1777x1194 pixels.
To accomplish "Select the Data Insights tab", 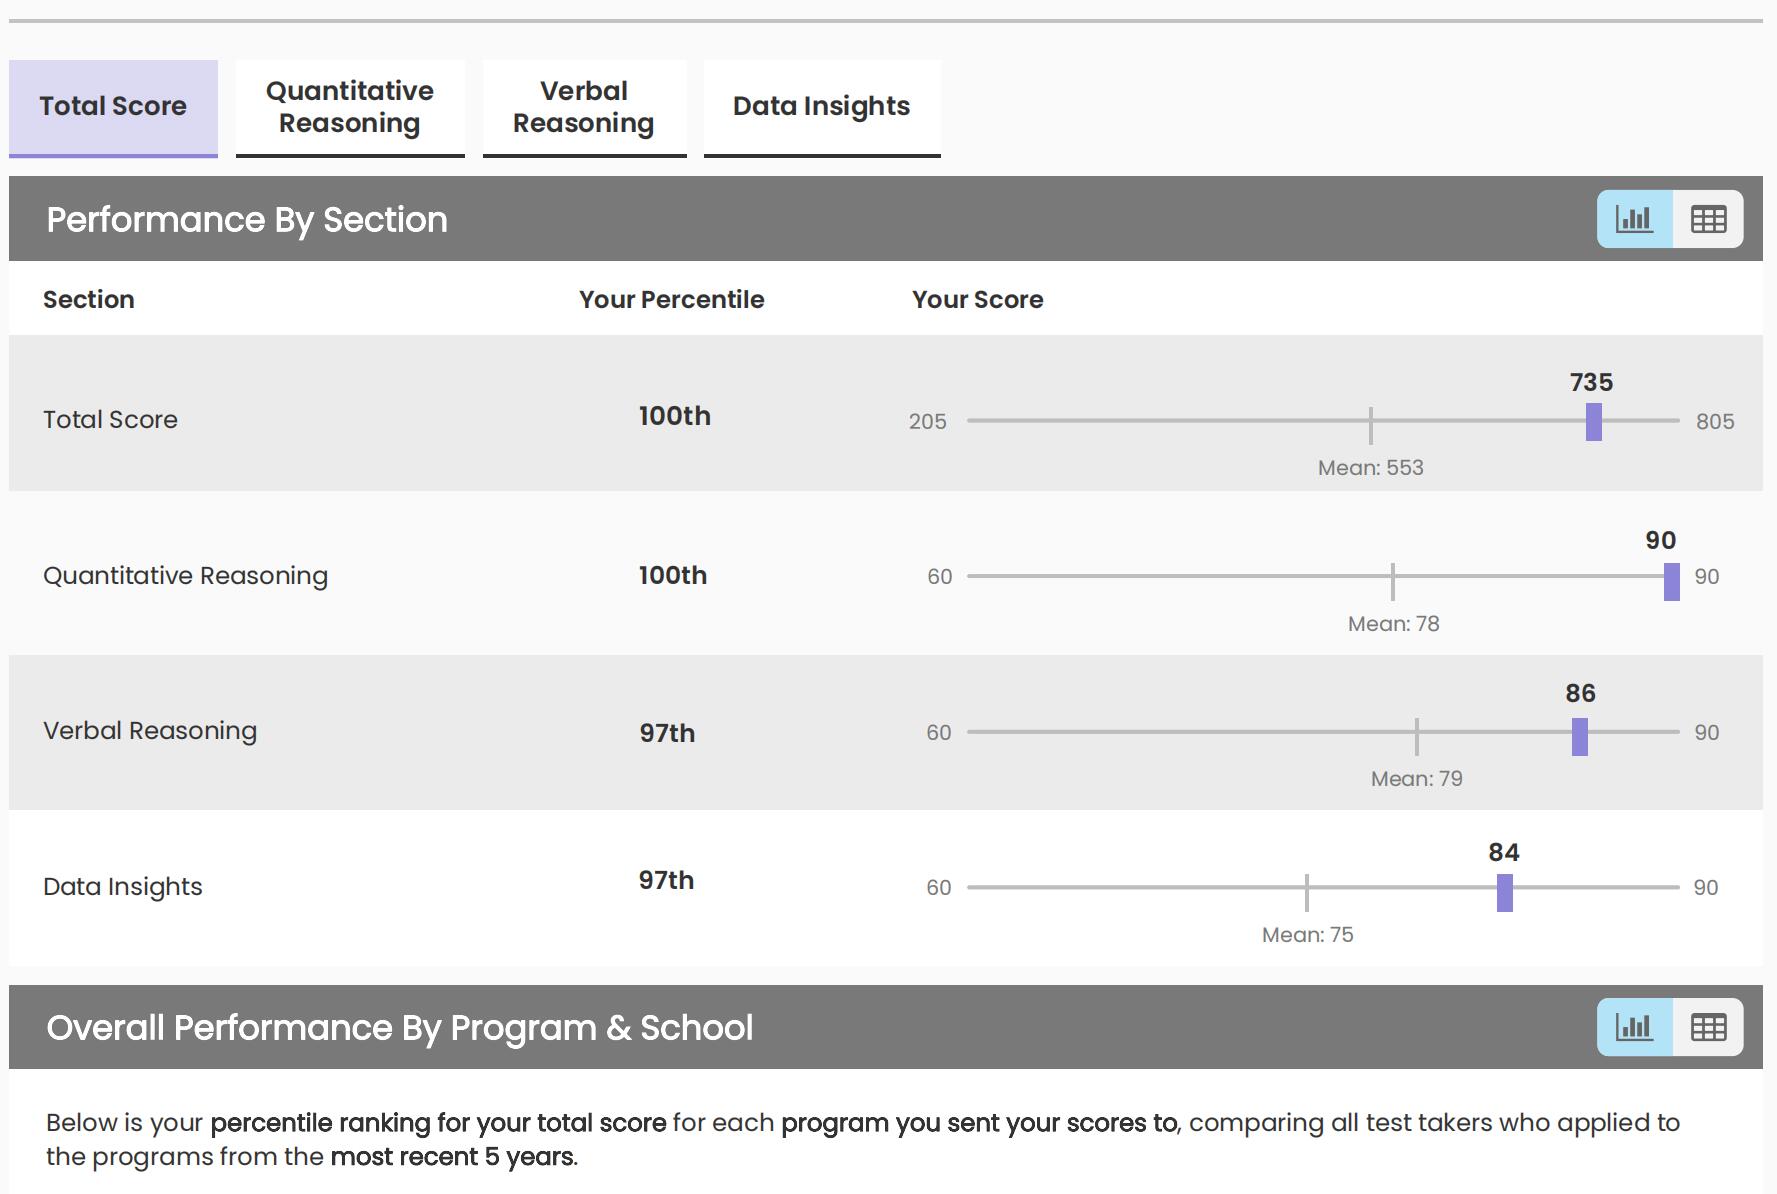I will click(821, 107).
